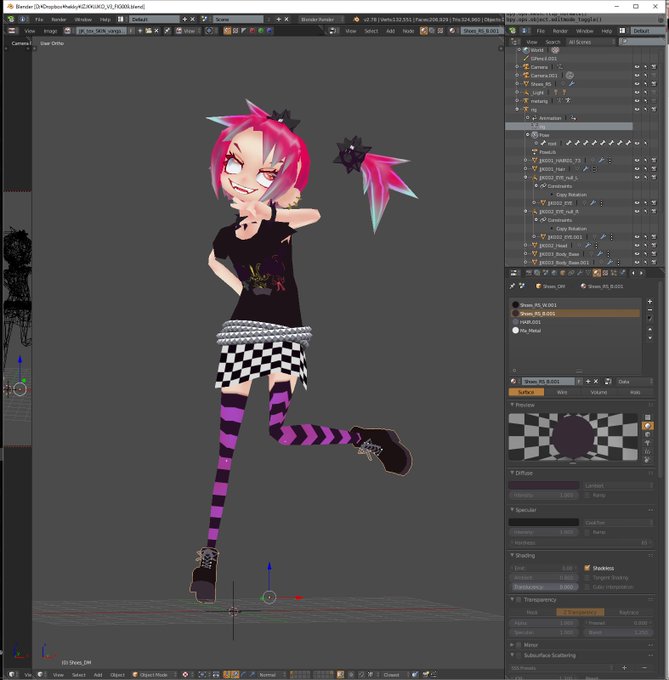Screen dimensions: 669x680
Task: Collapse the Specular panel
Action: (x=512, y=510)
